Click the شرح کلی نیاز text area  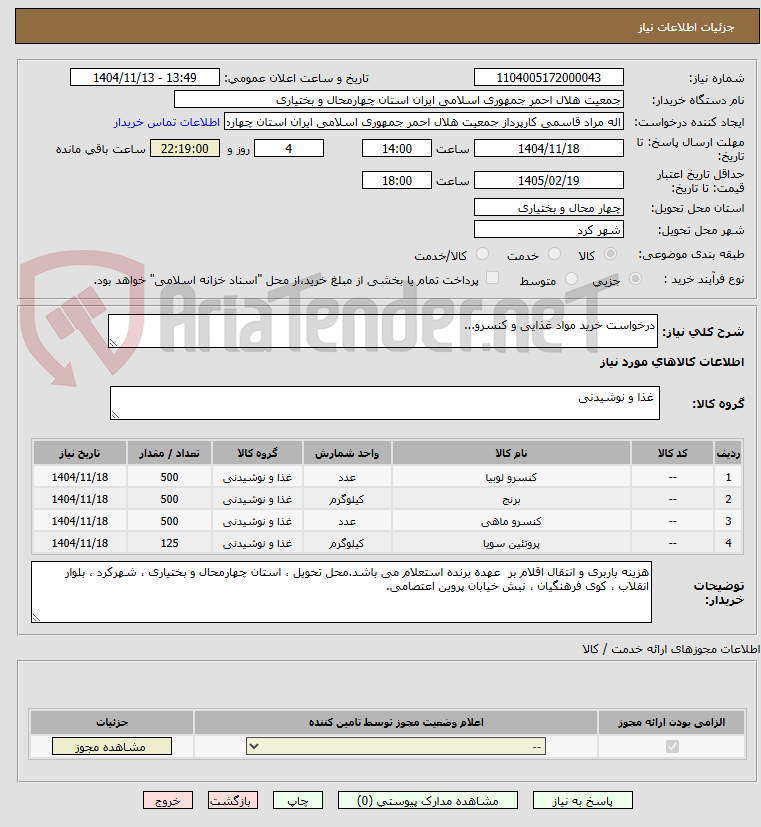383,331
